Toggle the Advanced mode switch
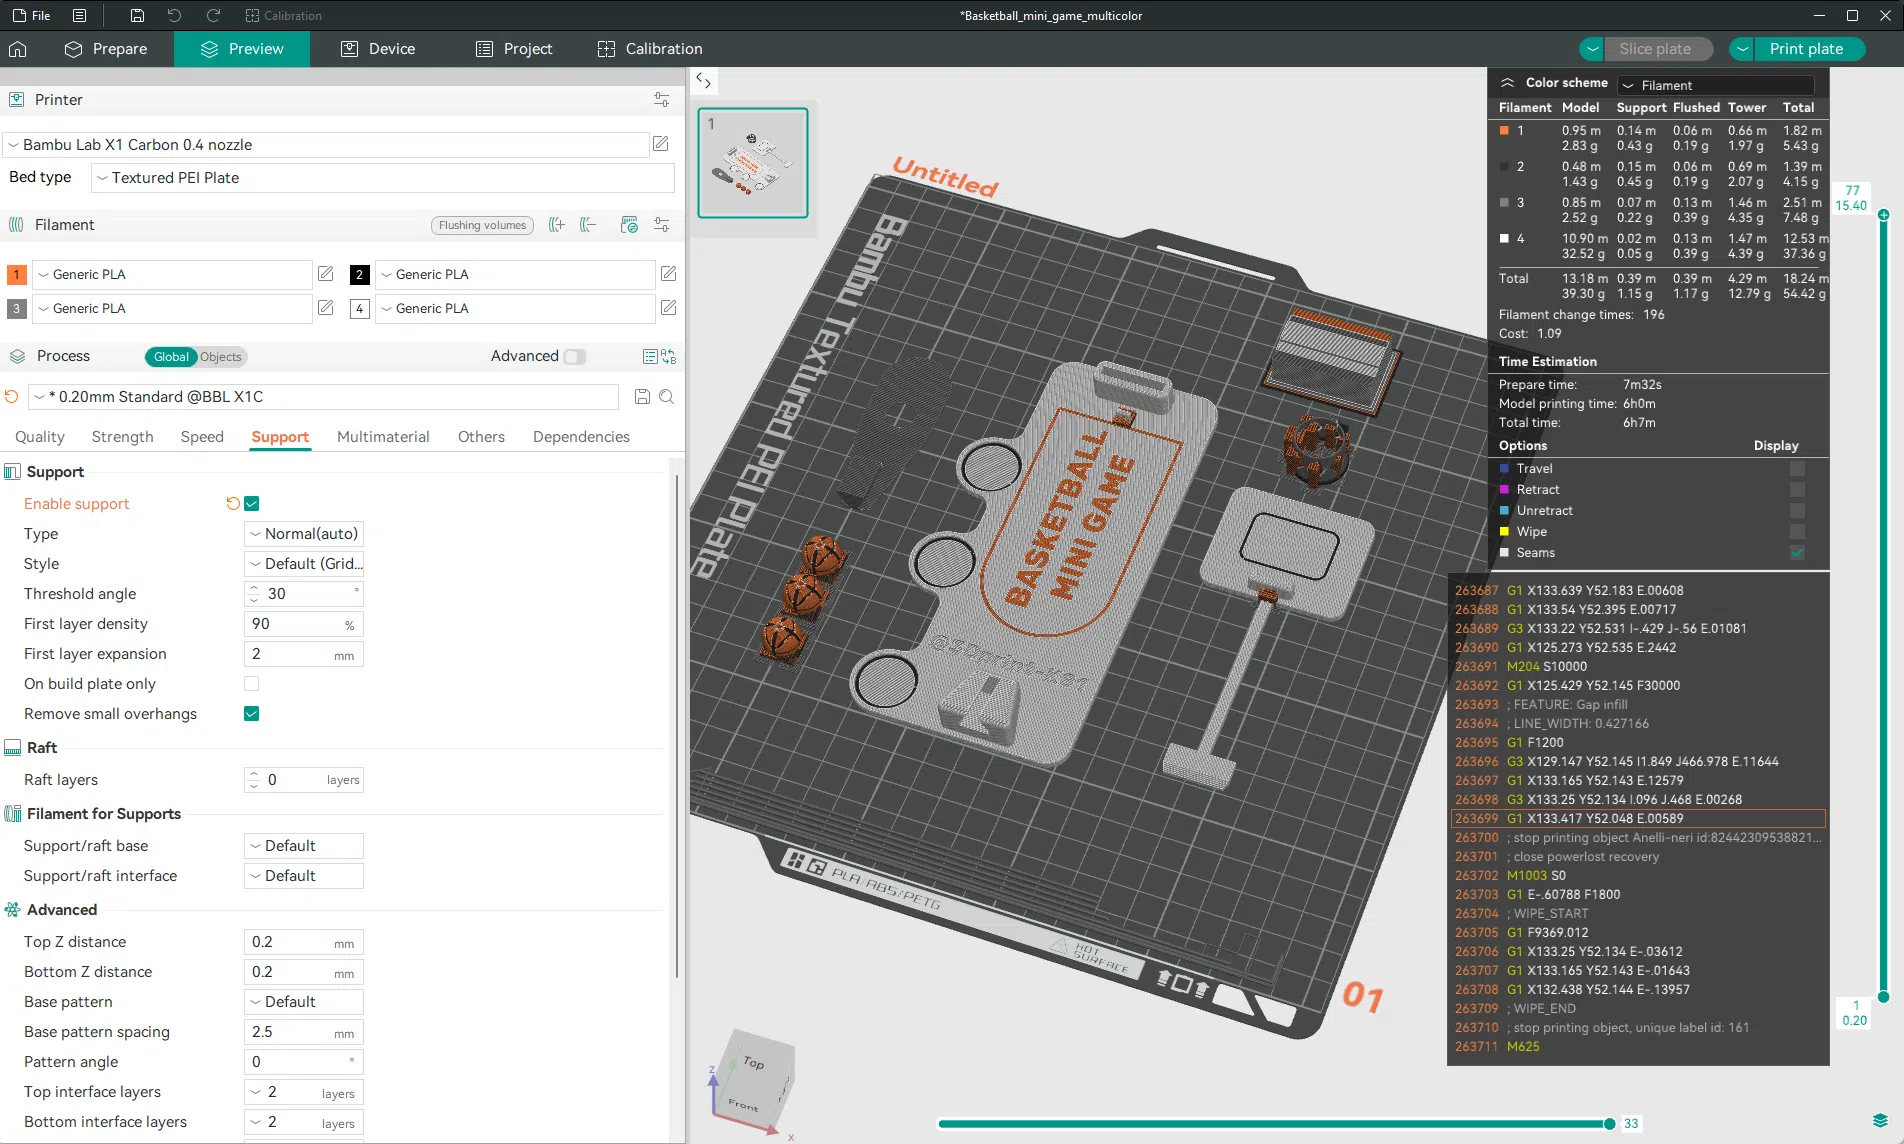Screen dimensions: 1904x1144 coord(574,357)
